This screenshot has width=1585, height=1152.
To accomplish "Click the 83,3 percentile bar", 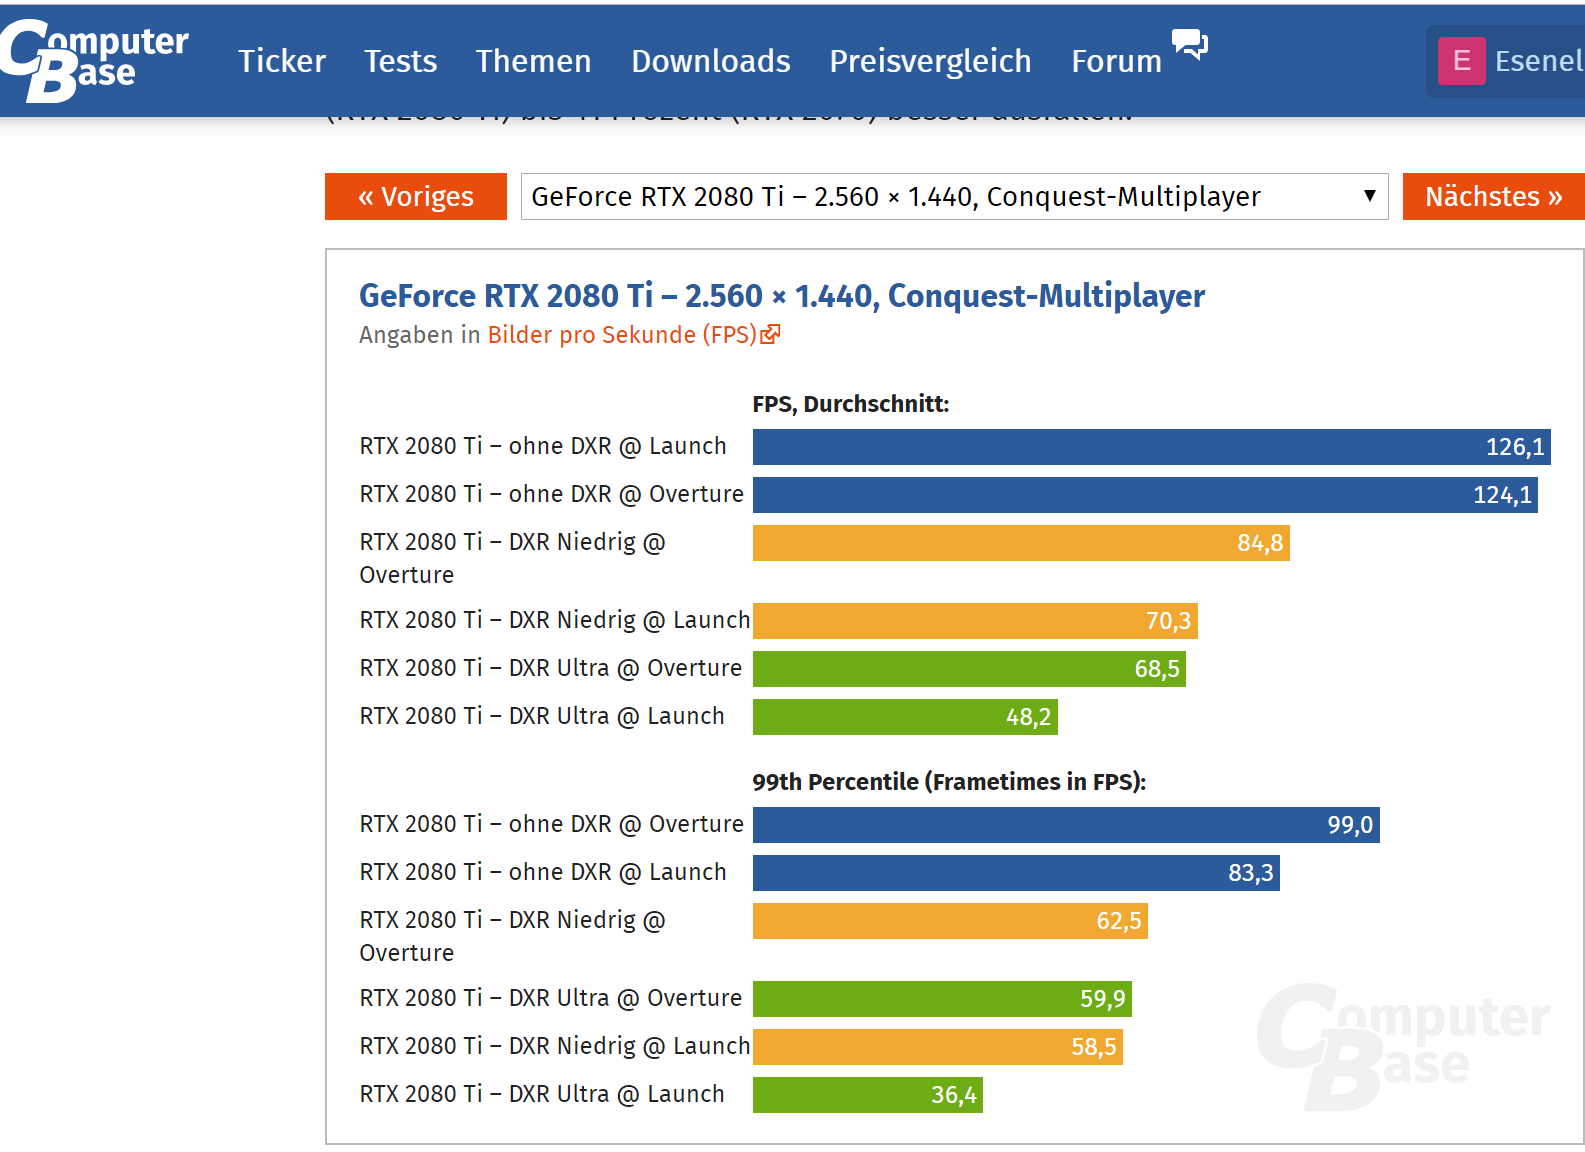I will pos(1016,873).
